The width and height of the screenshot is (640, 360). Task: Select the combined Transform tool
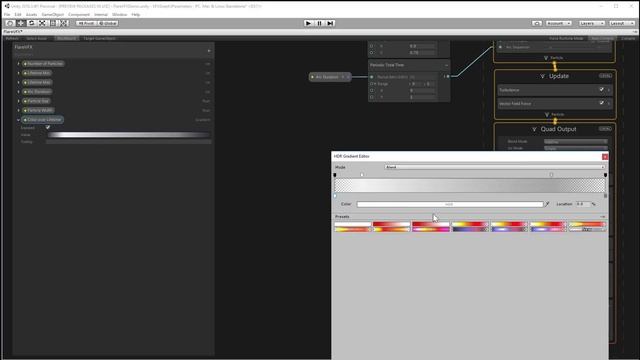coord(64,23)
